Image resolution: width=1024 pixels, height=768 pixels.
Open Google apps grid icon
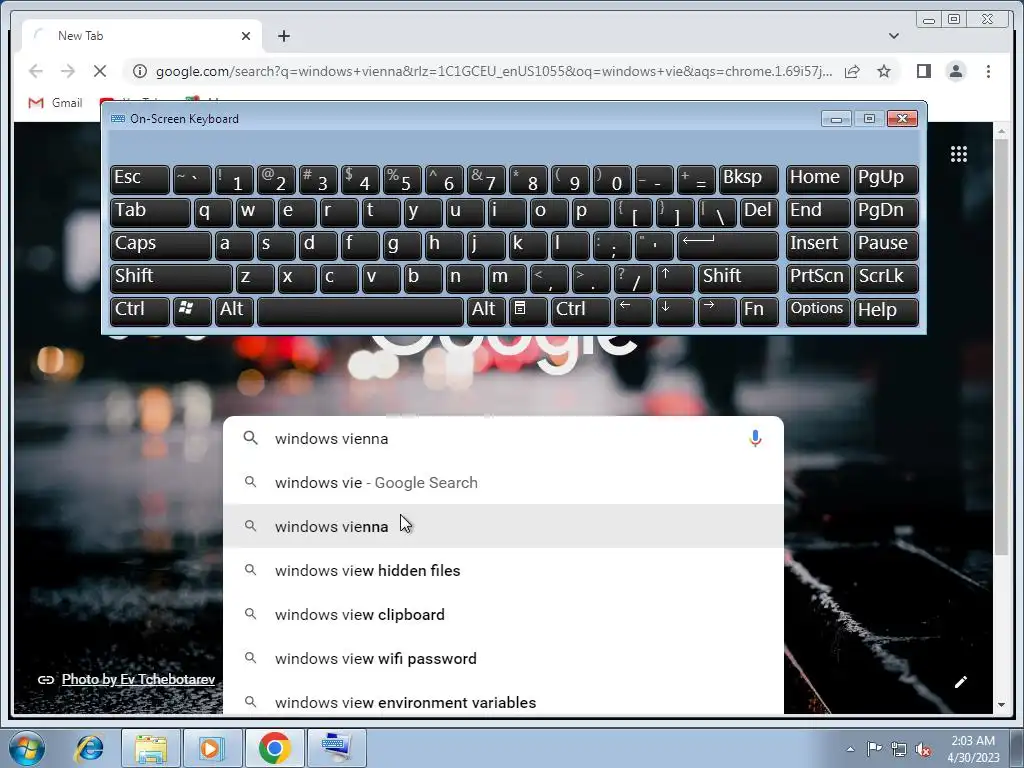point(959,154)
